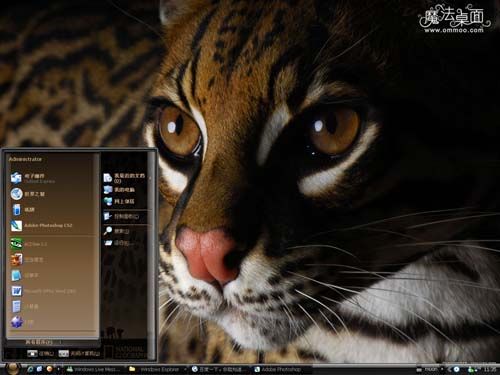Open My Computer in Start menu
The width and height of the screenshot is (500, 375).
tap(125, 190)
